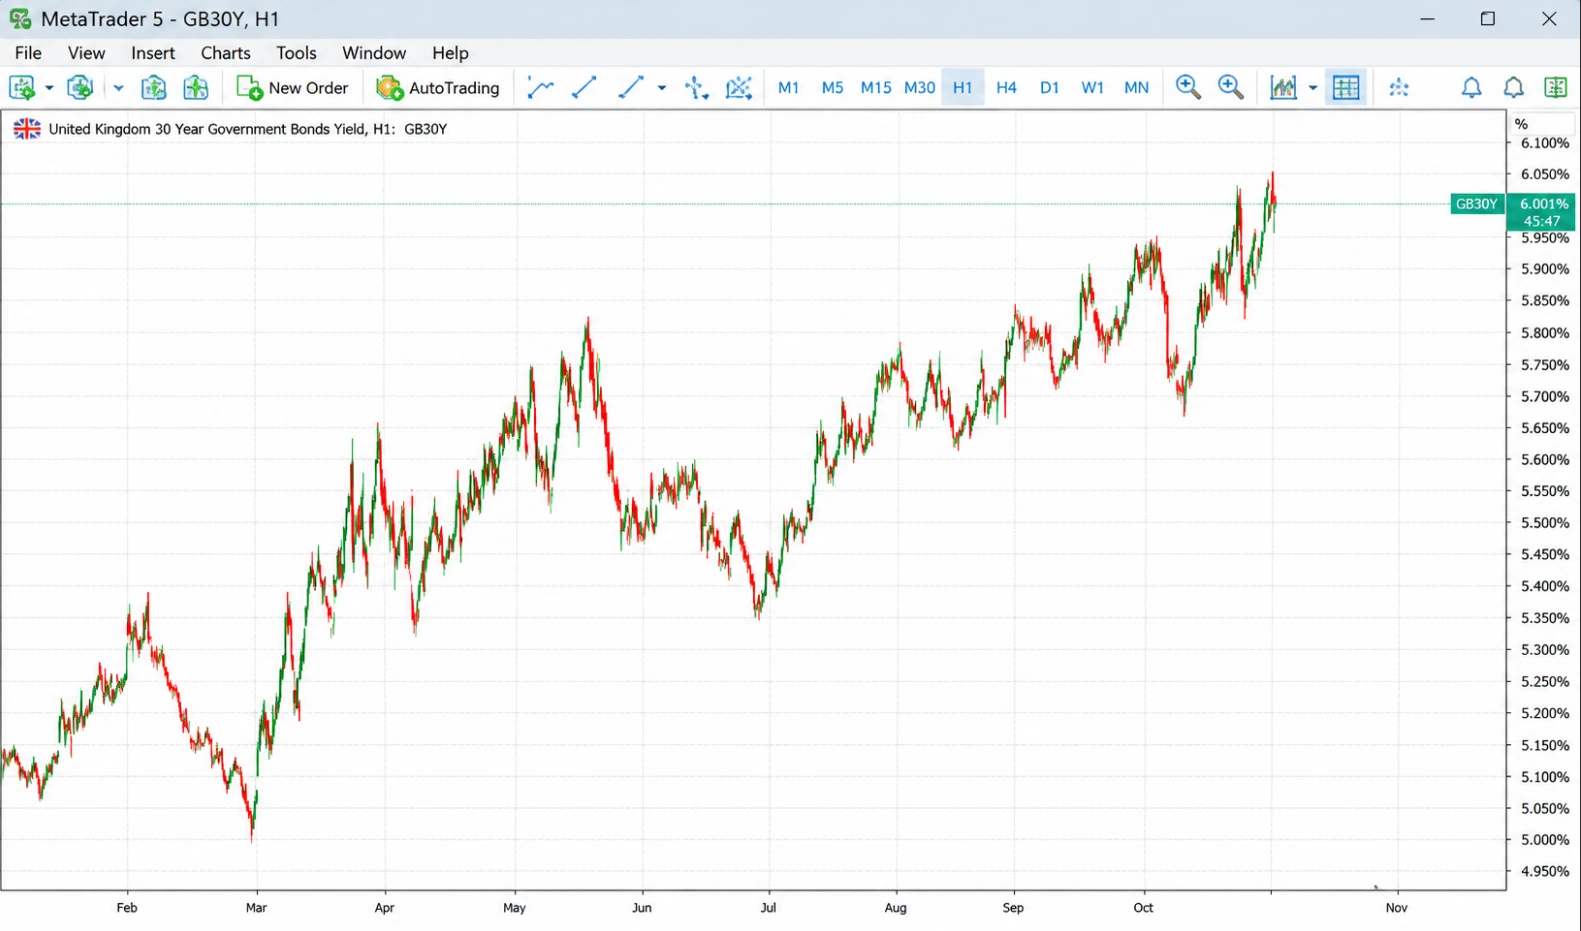Click the new chart icon with green plus
Viewport: 1581px width, 931px height.
[22, 88]
